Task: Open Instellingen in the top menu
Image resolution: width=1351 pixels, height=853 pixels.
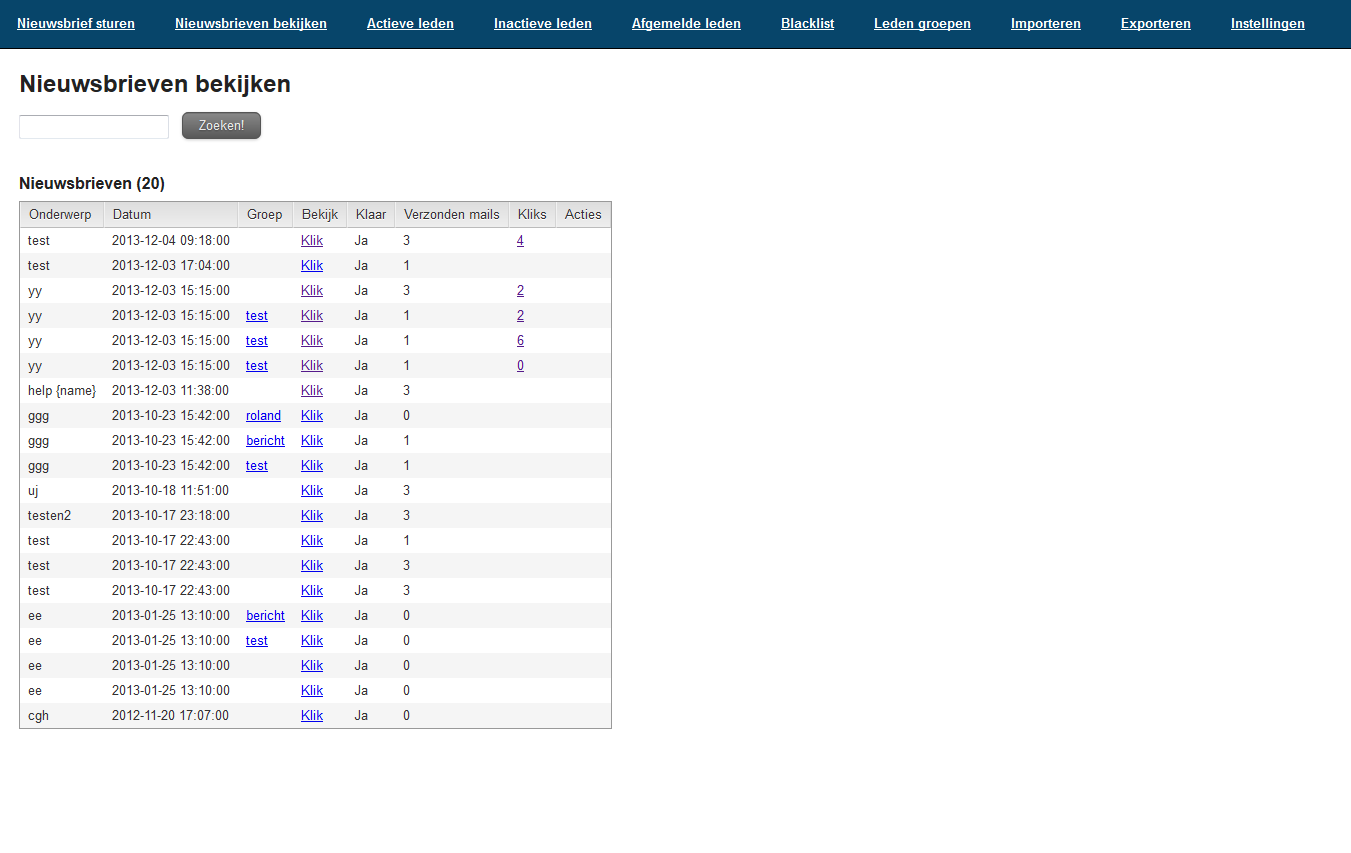Action: coord(1267,23)
